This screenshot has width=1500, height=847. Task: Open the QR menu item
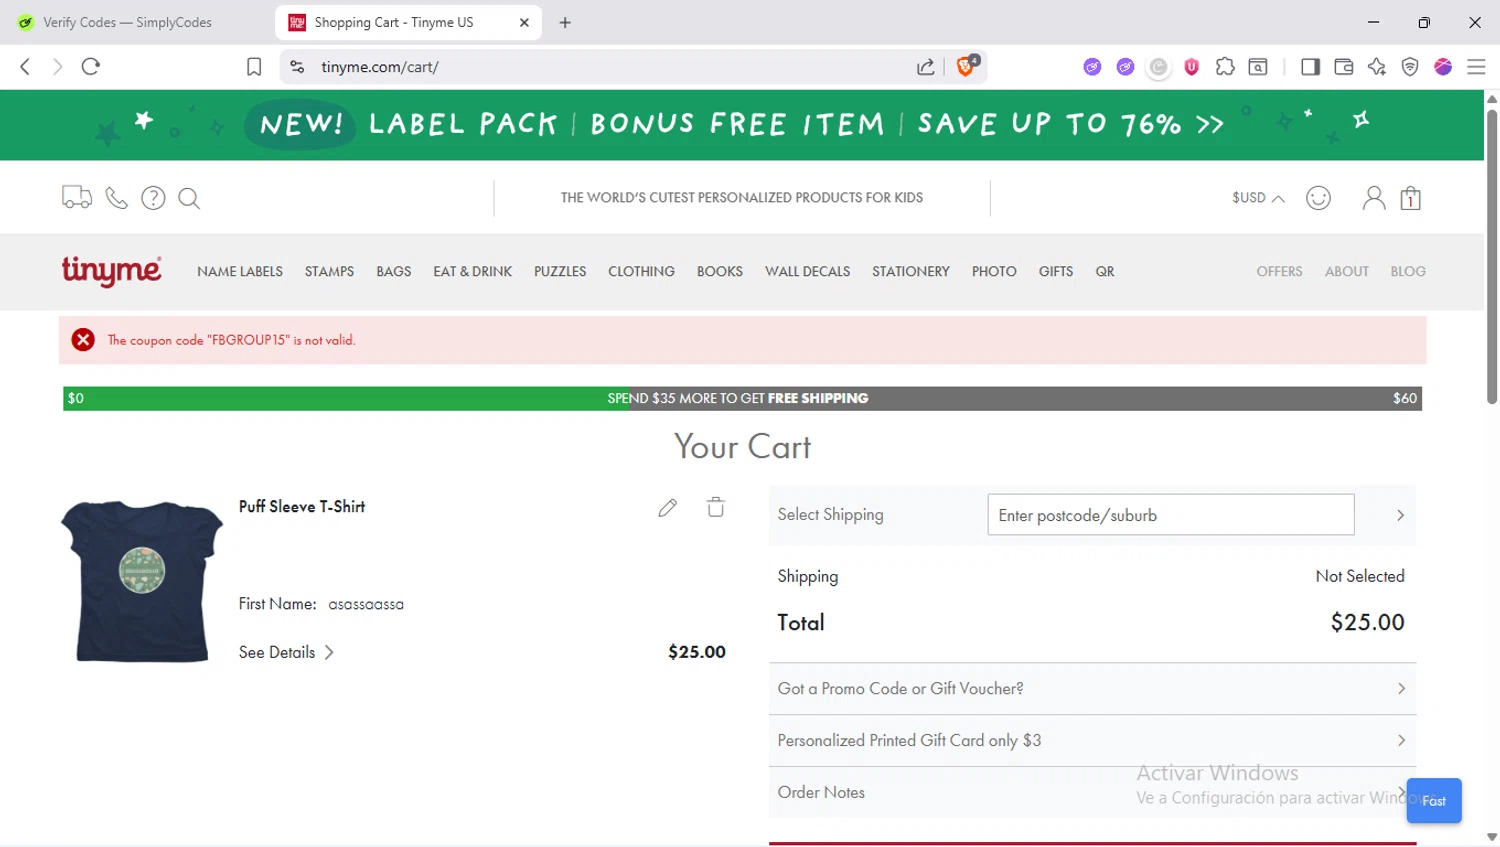coord(1104,272)
